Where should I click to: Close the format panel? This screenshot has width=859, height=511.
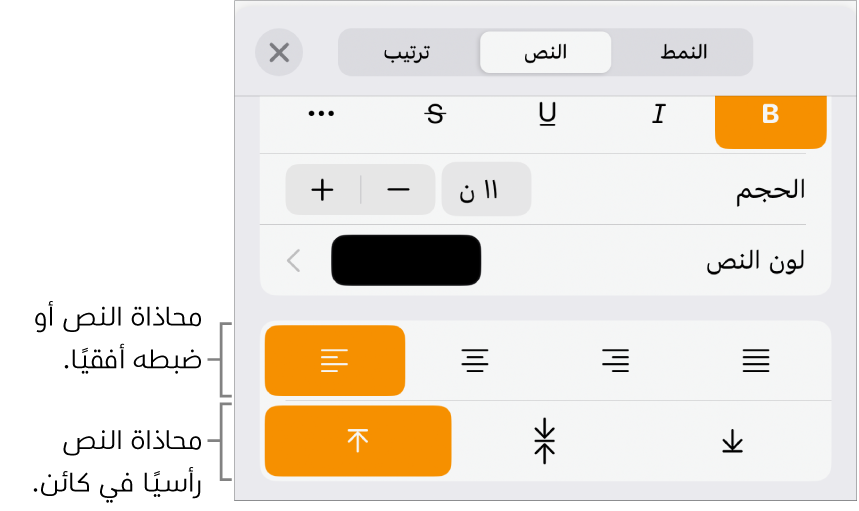279,53
